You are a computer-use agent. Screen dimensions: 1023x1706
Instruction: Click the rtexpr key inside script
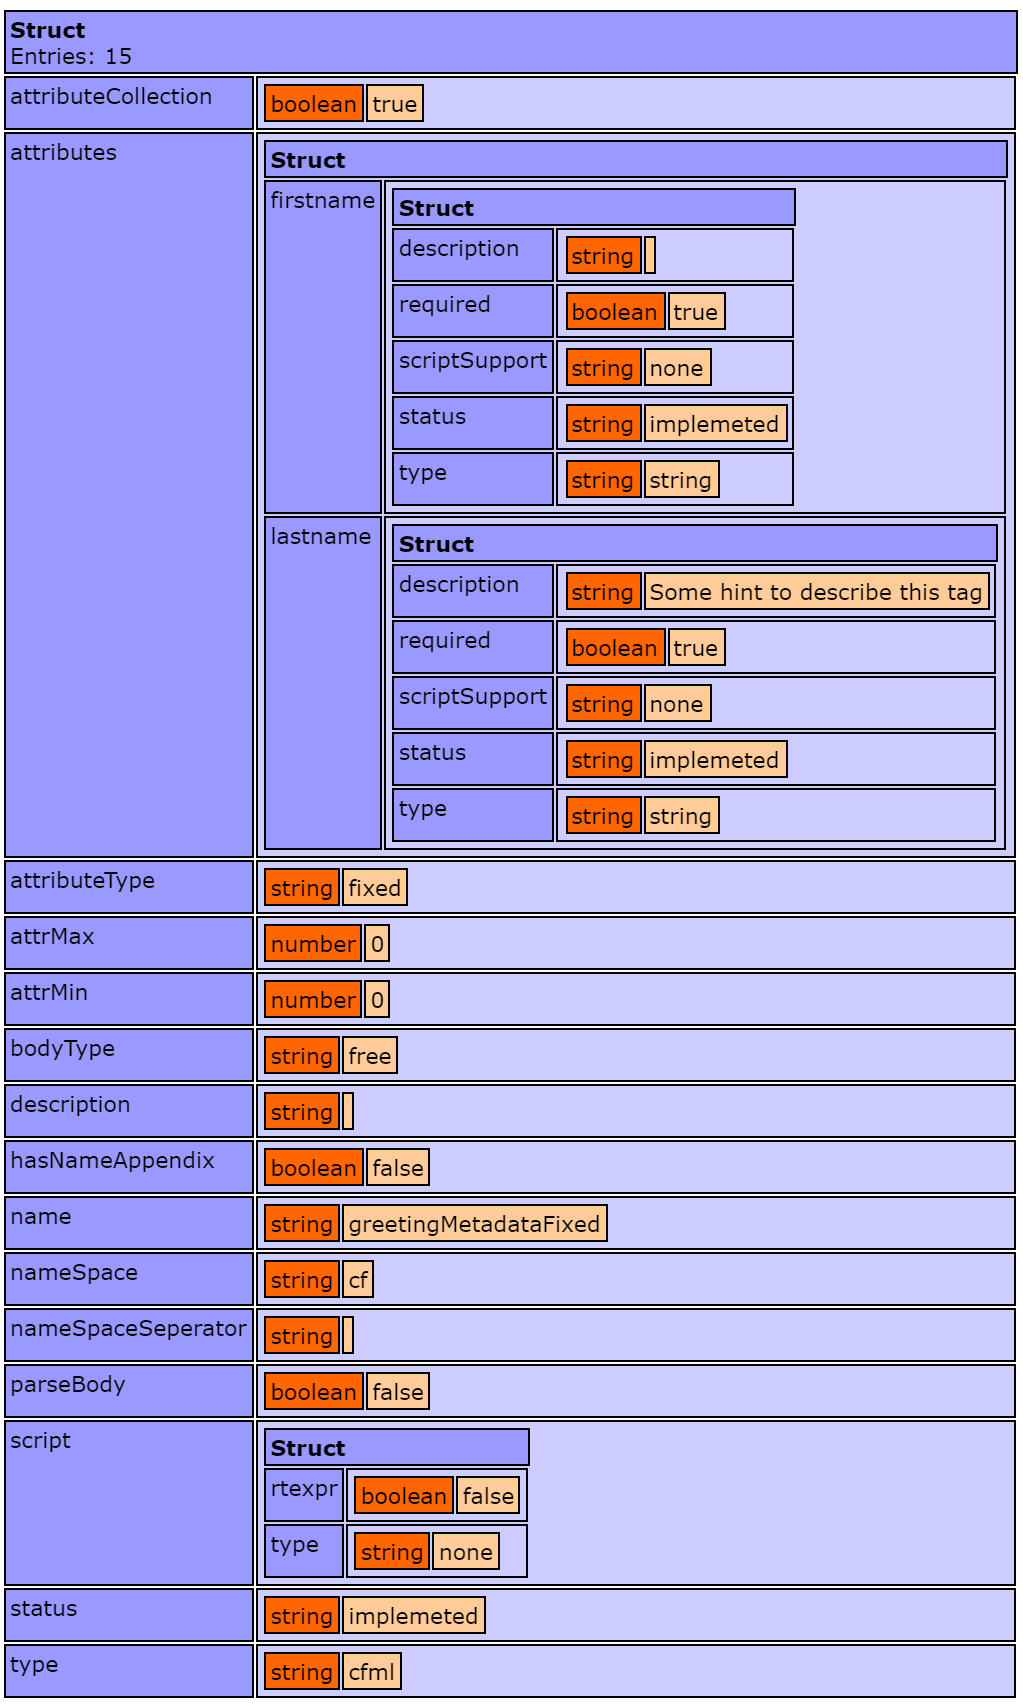(304, 1489)
